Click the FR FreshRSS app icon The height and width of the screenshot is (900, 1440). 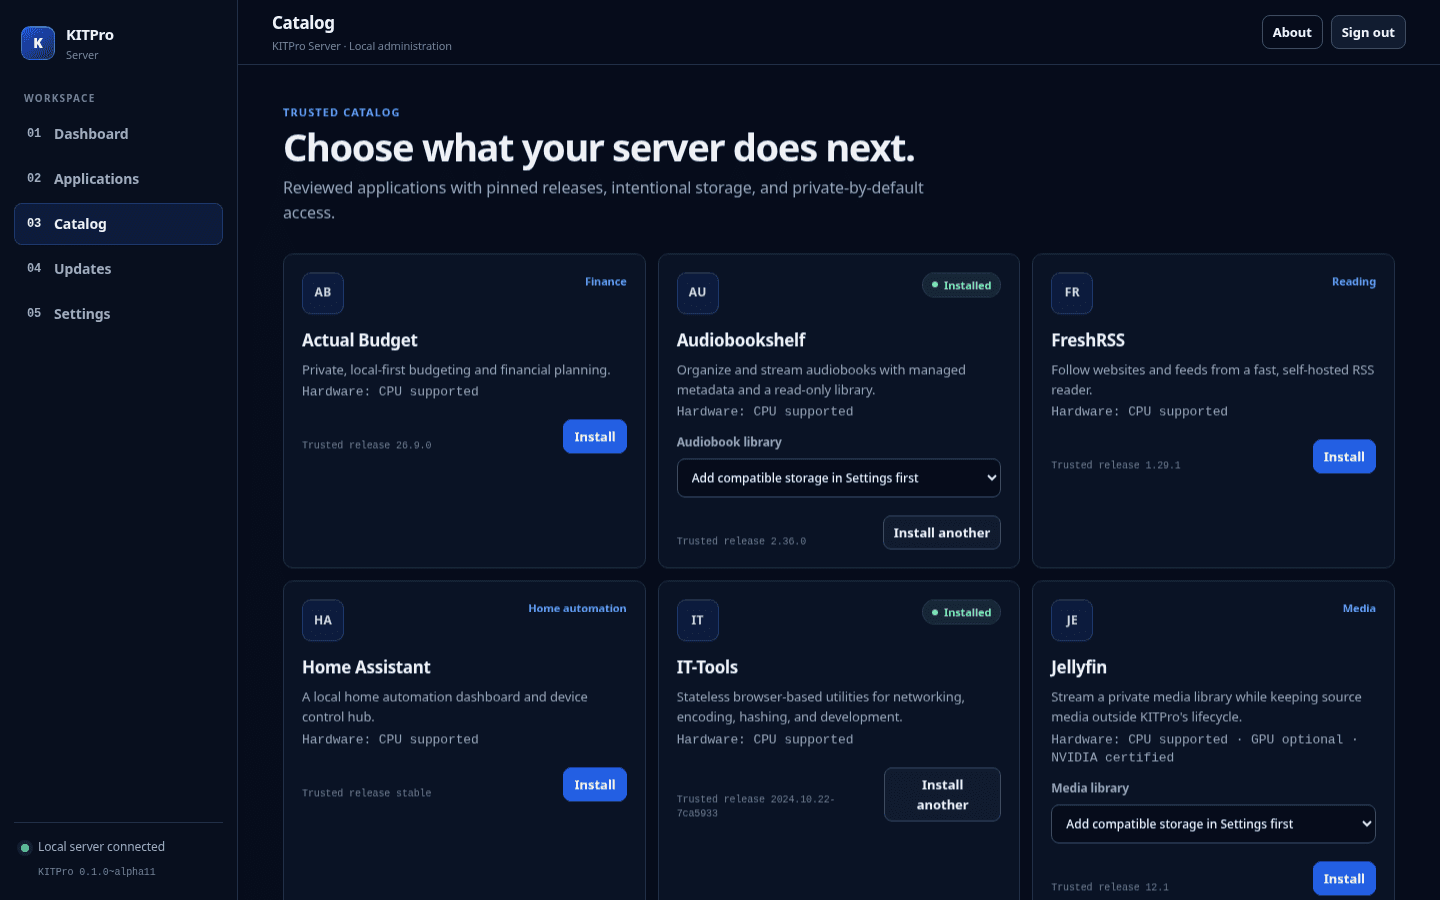click(x=1072, y=293)
